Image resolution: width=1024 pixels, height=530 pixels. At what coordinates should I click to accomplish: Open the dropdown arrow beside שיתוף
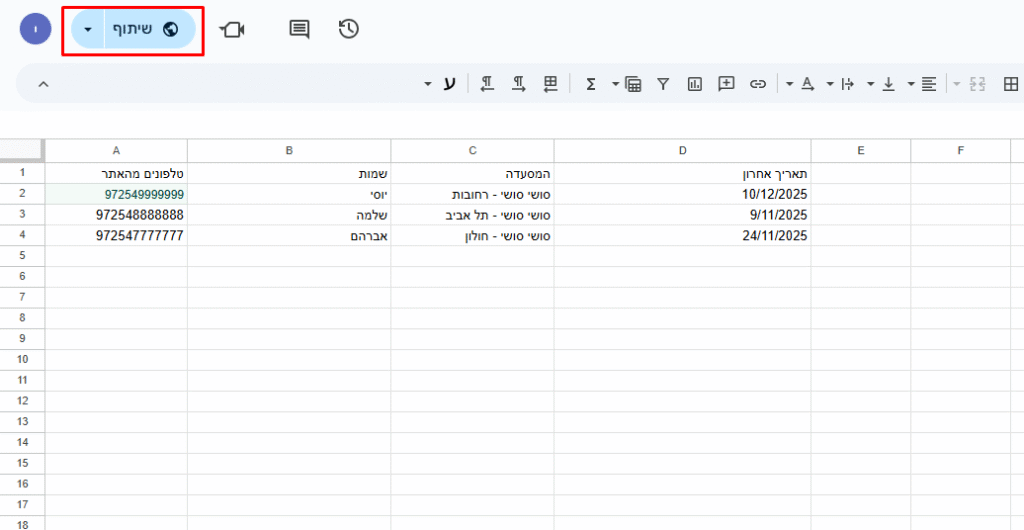(88, 30)
